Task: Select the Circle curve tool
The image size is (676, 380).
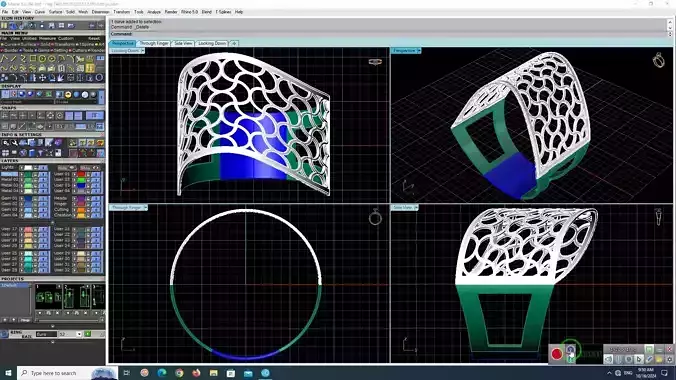Action: click(42, 58)
